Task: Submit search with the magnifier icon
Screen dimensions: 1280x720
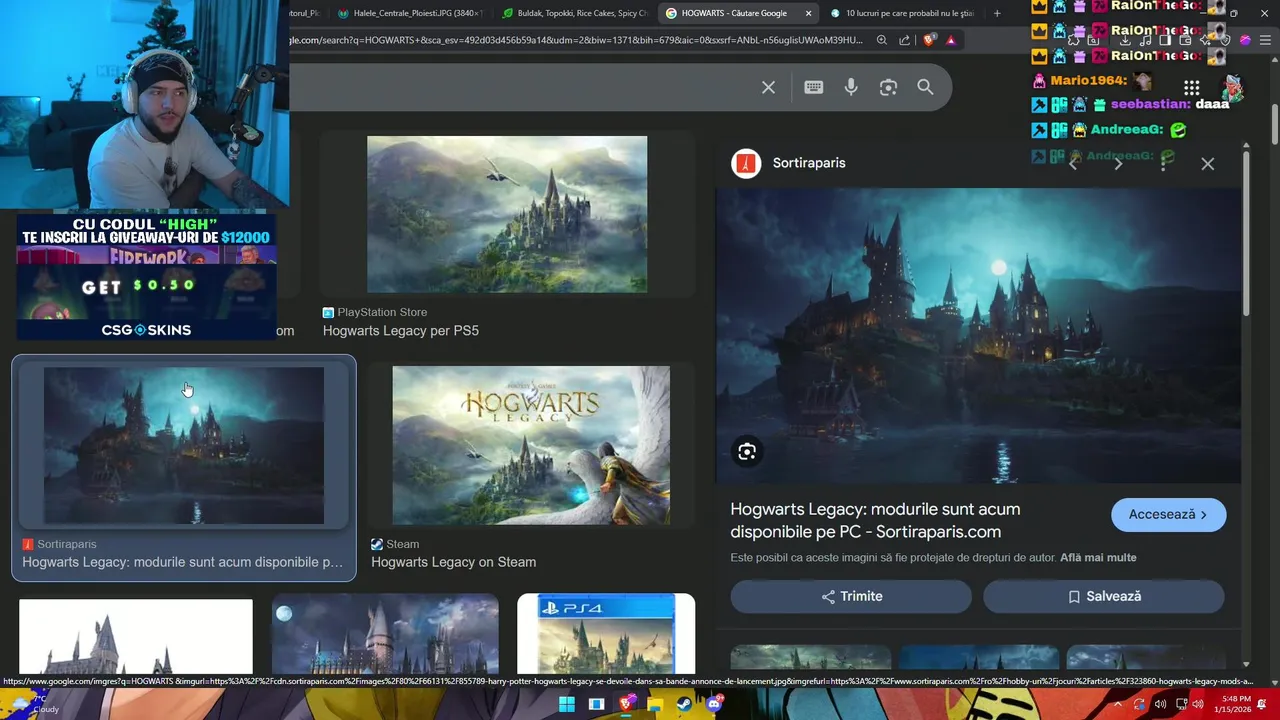Action: tap(925, 87)
